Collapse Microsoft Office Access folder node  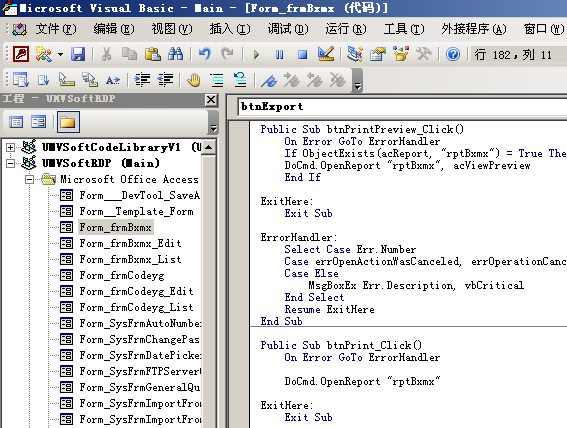[x=30, y=179]
